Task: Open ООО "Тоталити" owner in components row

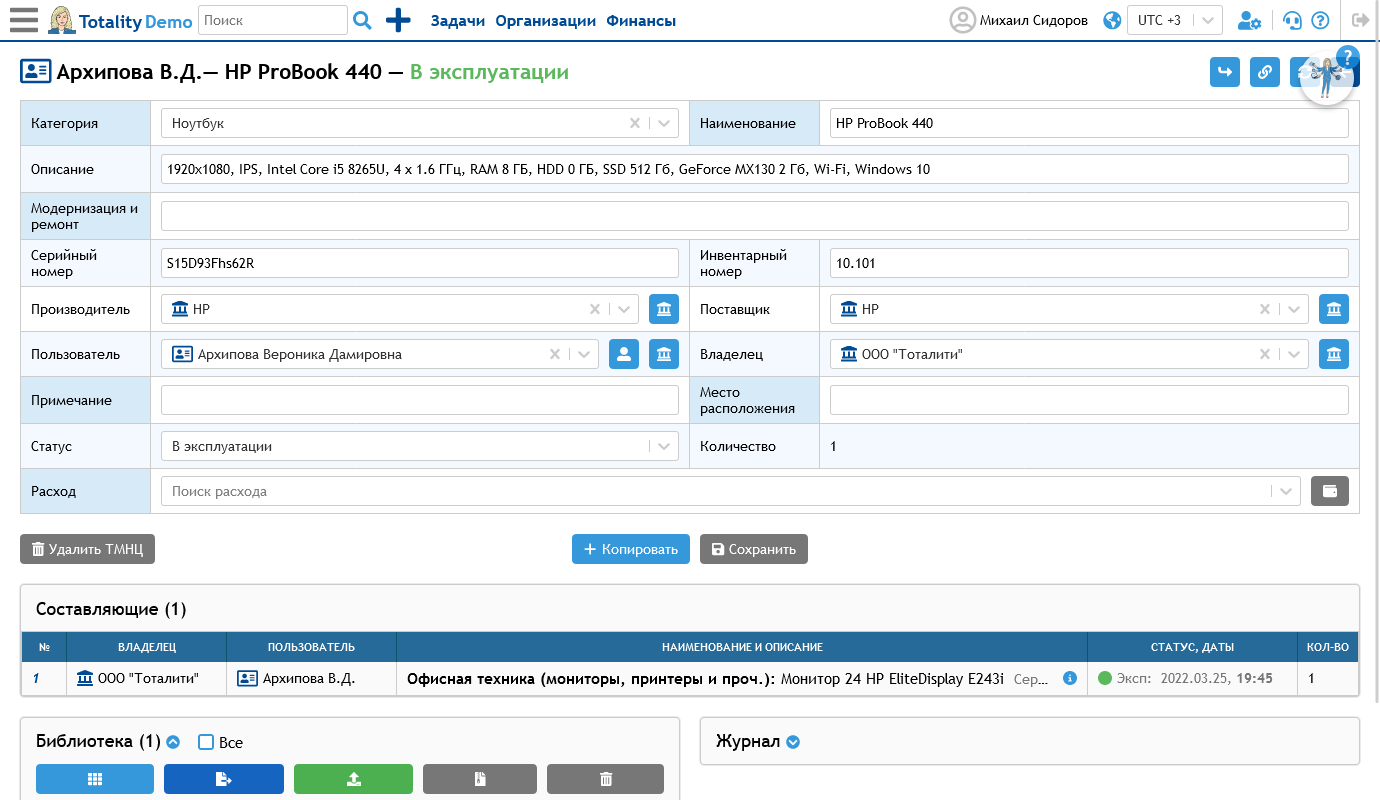Action: 138,678
